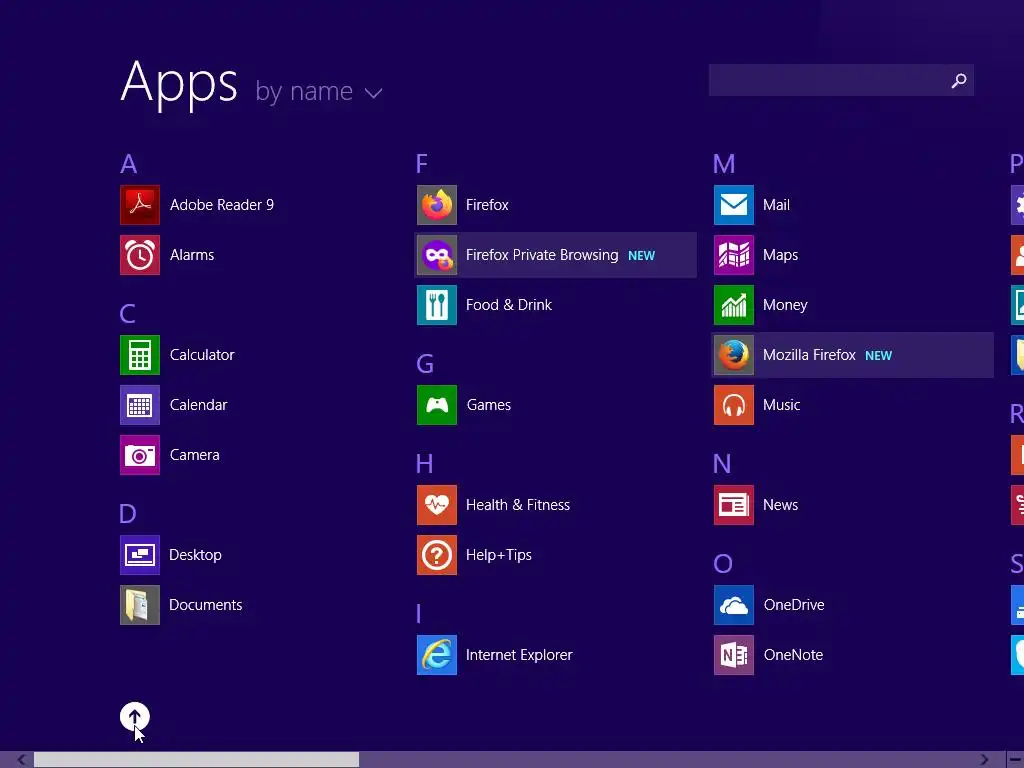The height and width of the screenshot is (768, 1024).
Task: Click the 'OneDrive' text label
Action: point(794,605)
